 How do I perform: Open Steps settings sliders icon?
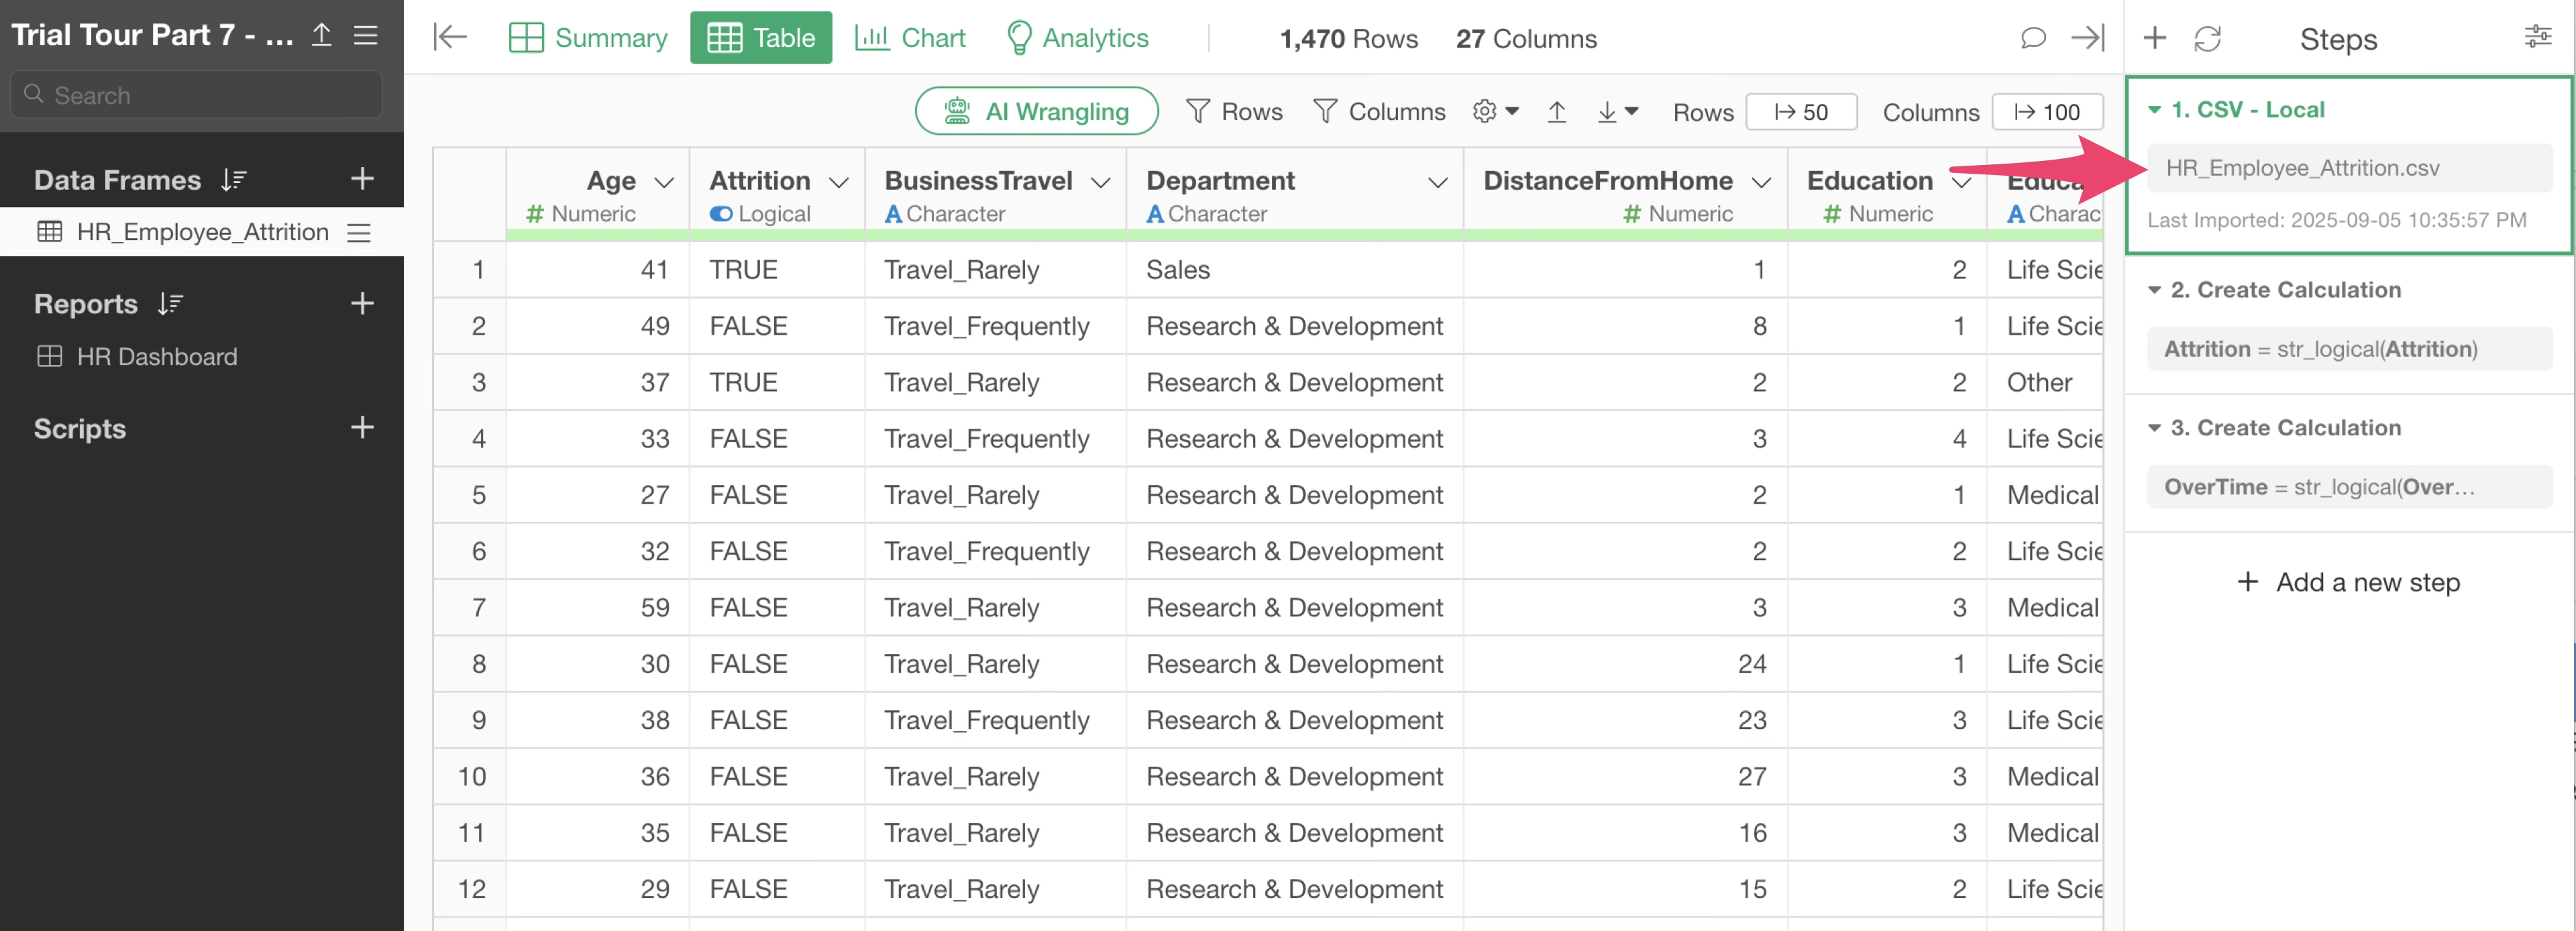point(2538,37)
